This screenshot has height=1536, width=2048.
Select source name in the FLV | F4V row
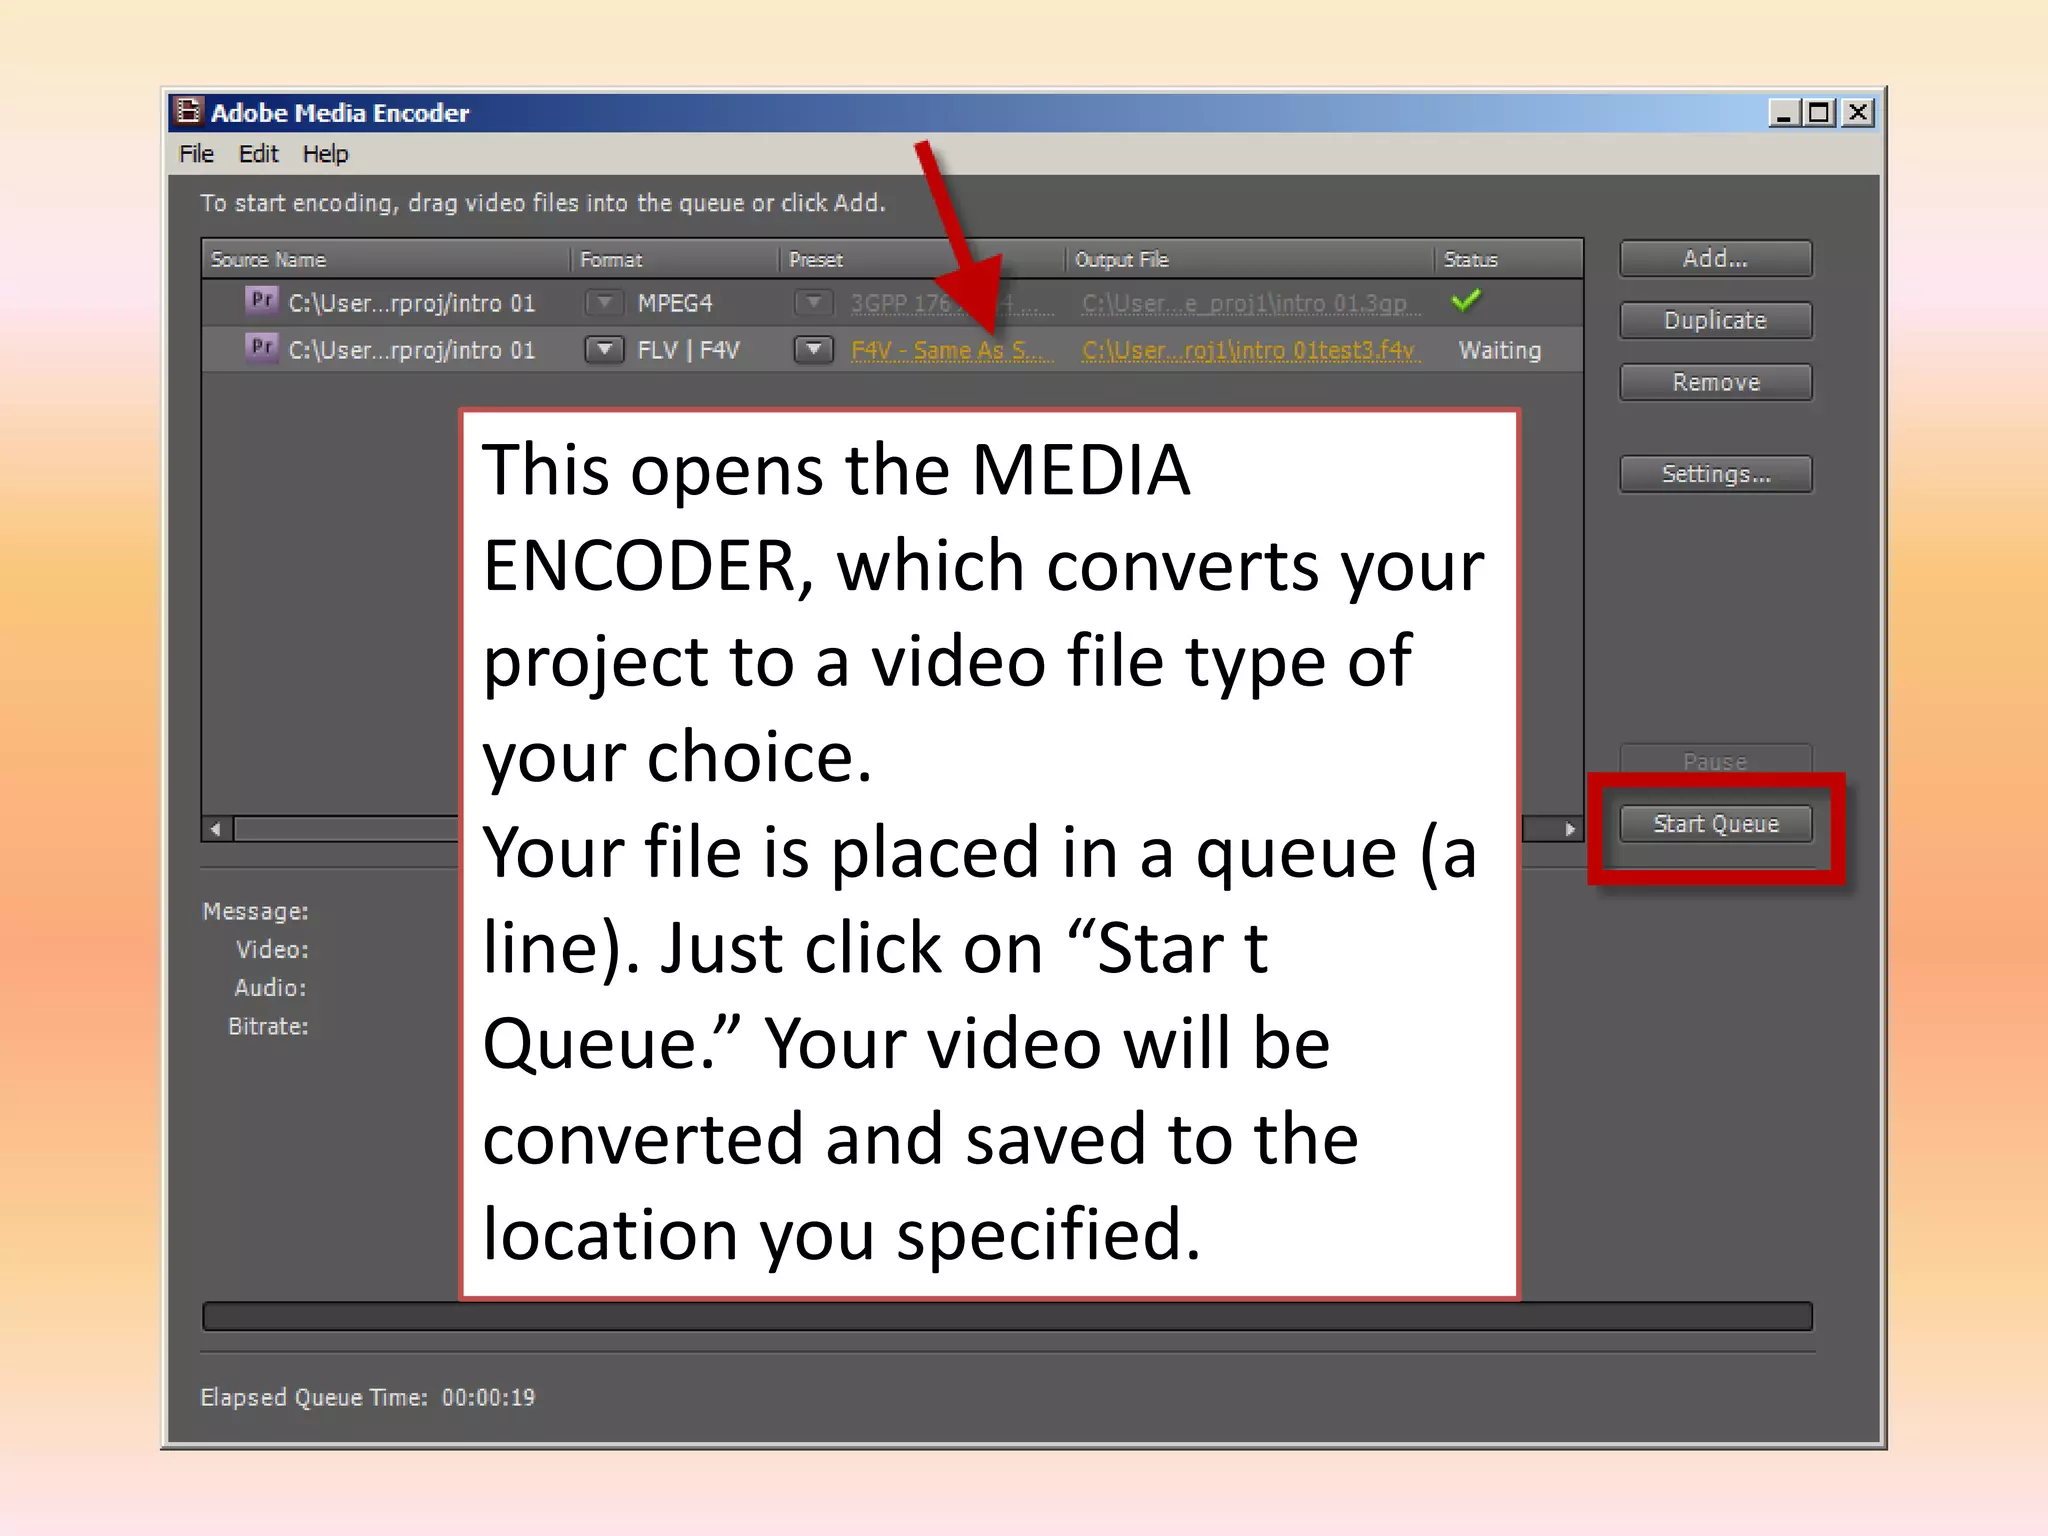412,351
